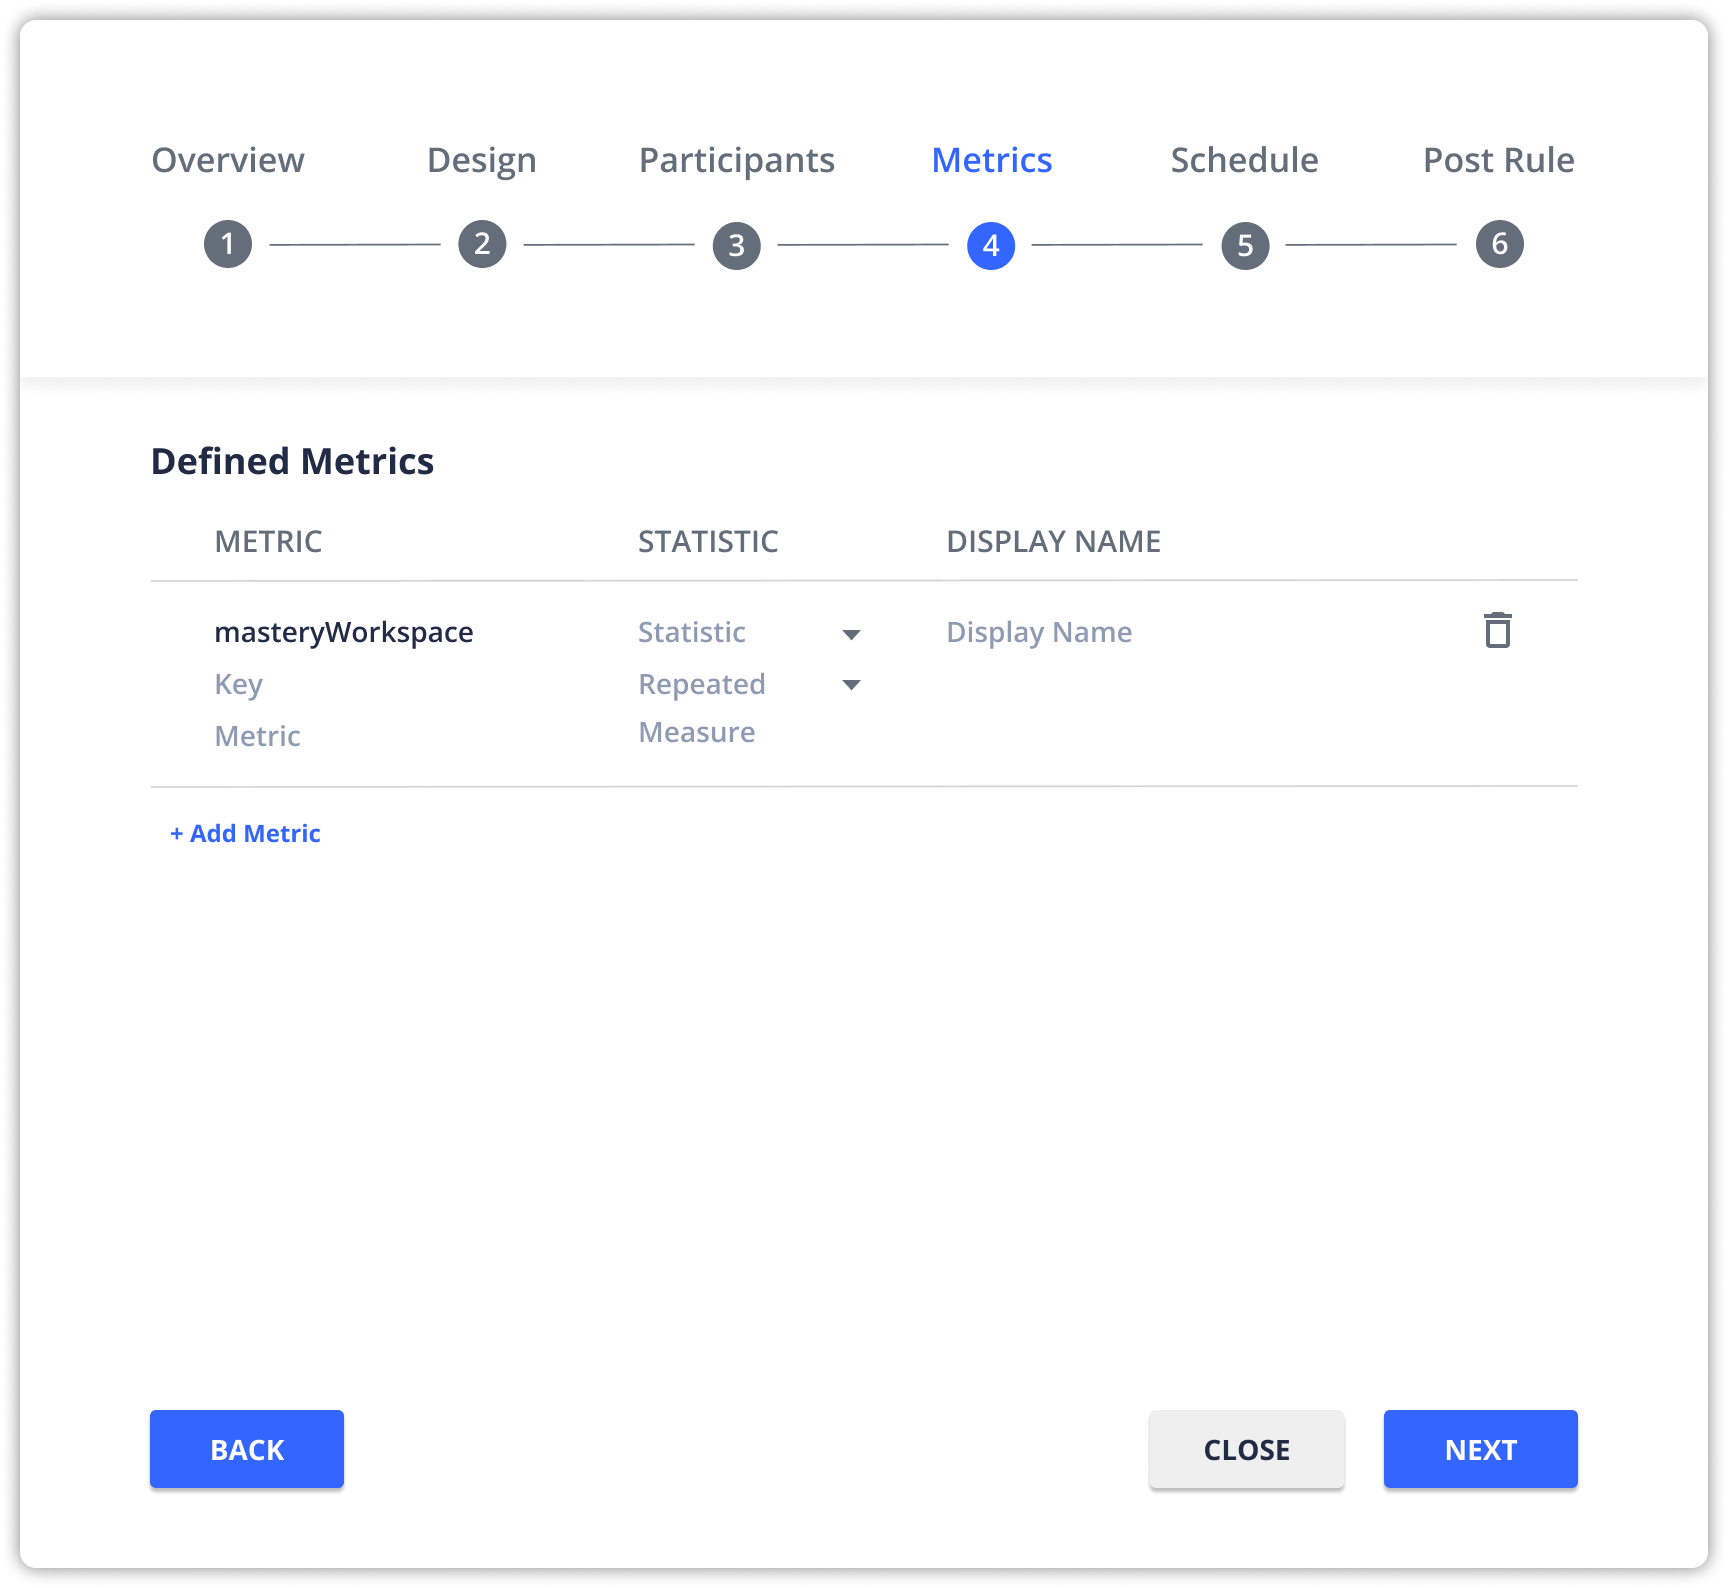This screenshot has width=1728, height=1588.
Task: Click the delete metric trash icon
Action: (1497, 631)
